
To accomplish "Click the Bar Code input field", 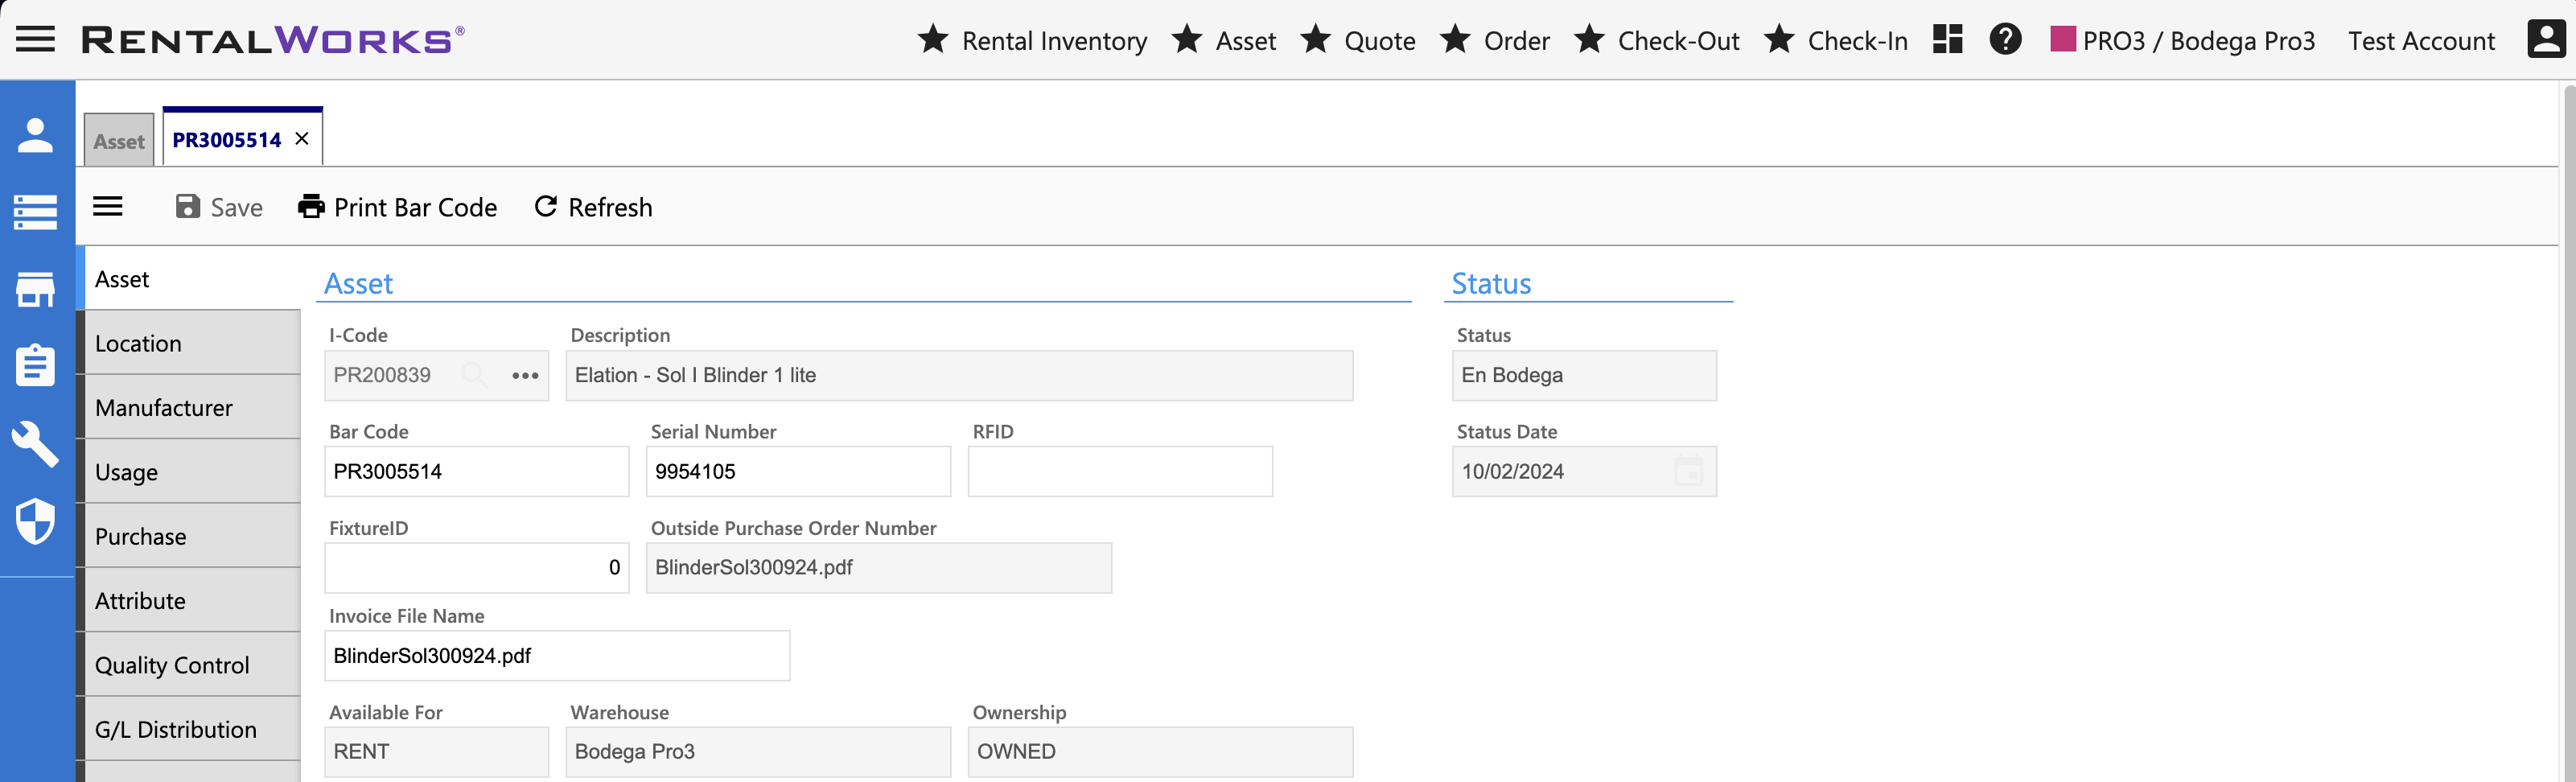I will pos(476,471).
